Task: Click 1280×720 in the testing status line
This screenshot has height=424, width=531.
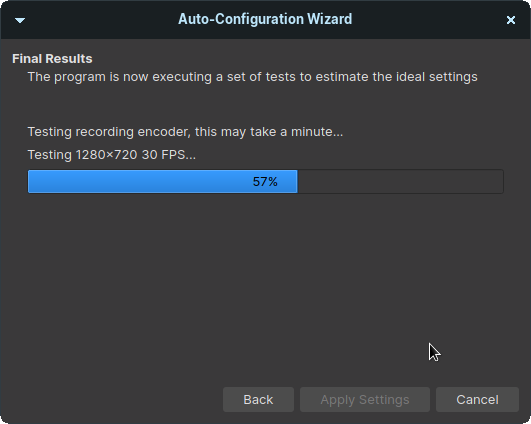Action: pos(106,155)
